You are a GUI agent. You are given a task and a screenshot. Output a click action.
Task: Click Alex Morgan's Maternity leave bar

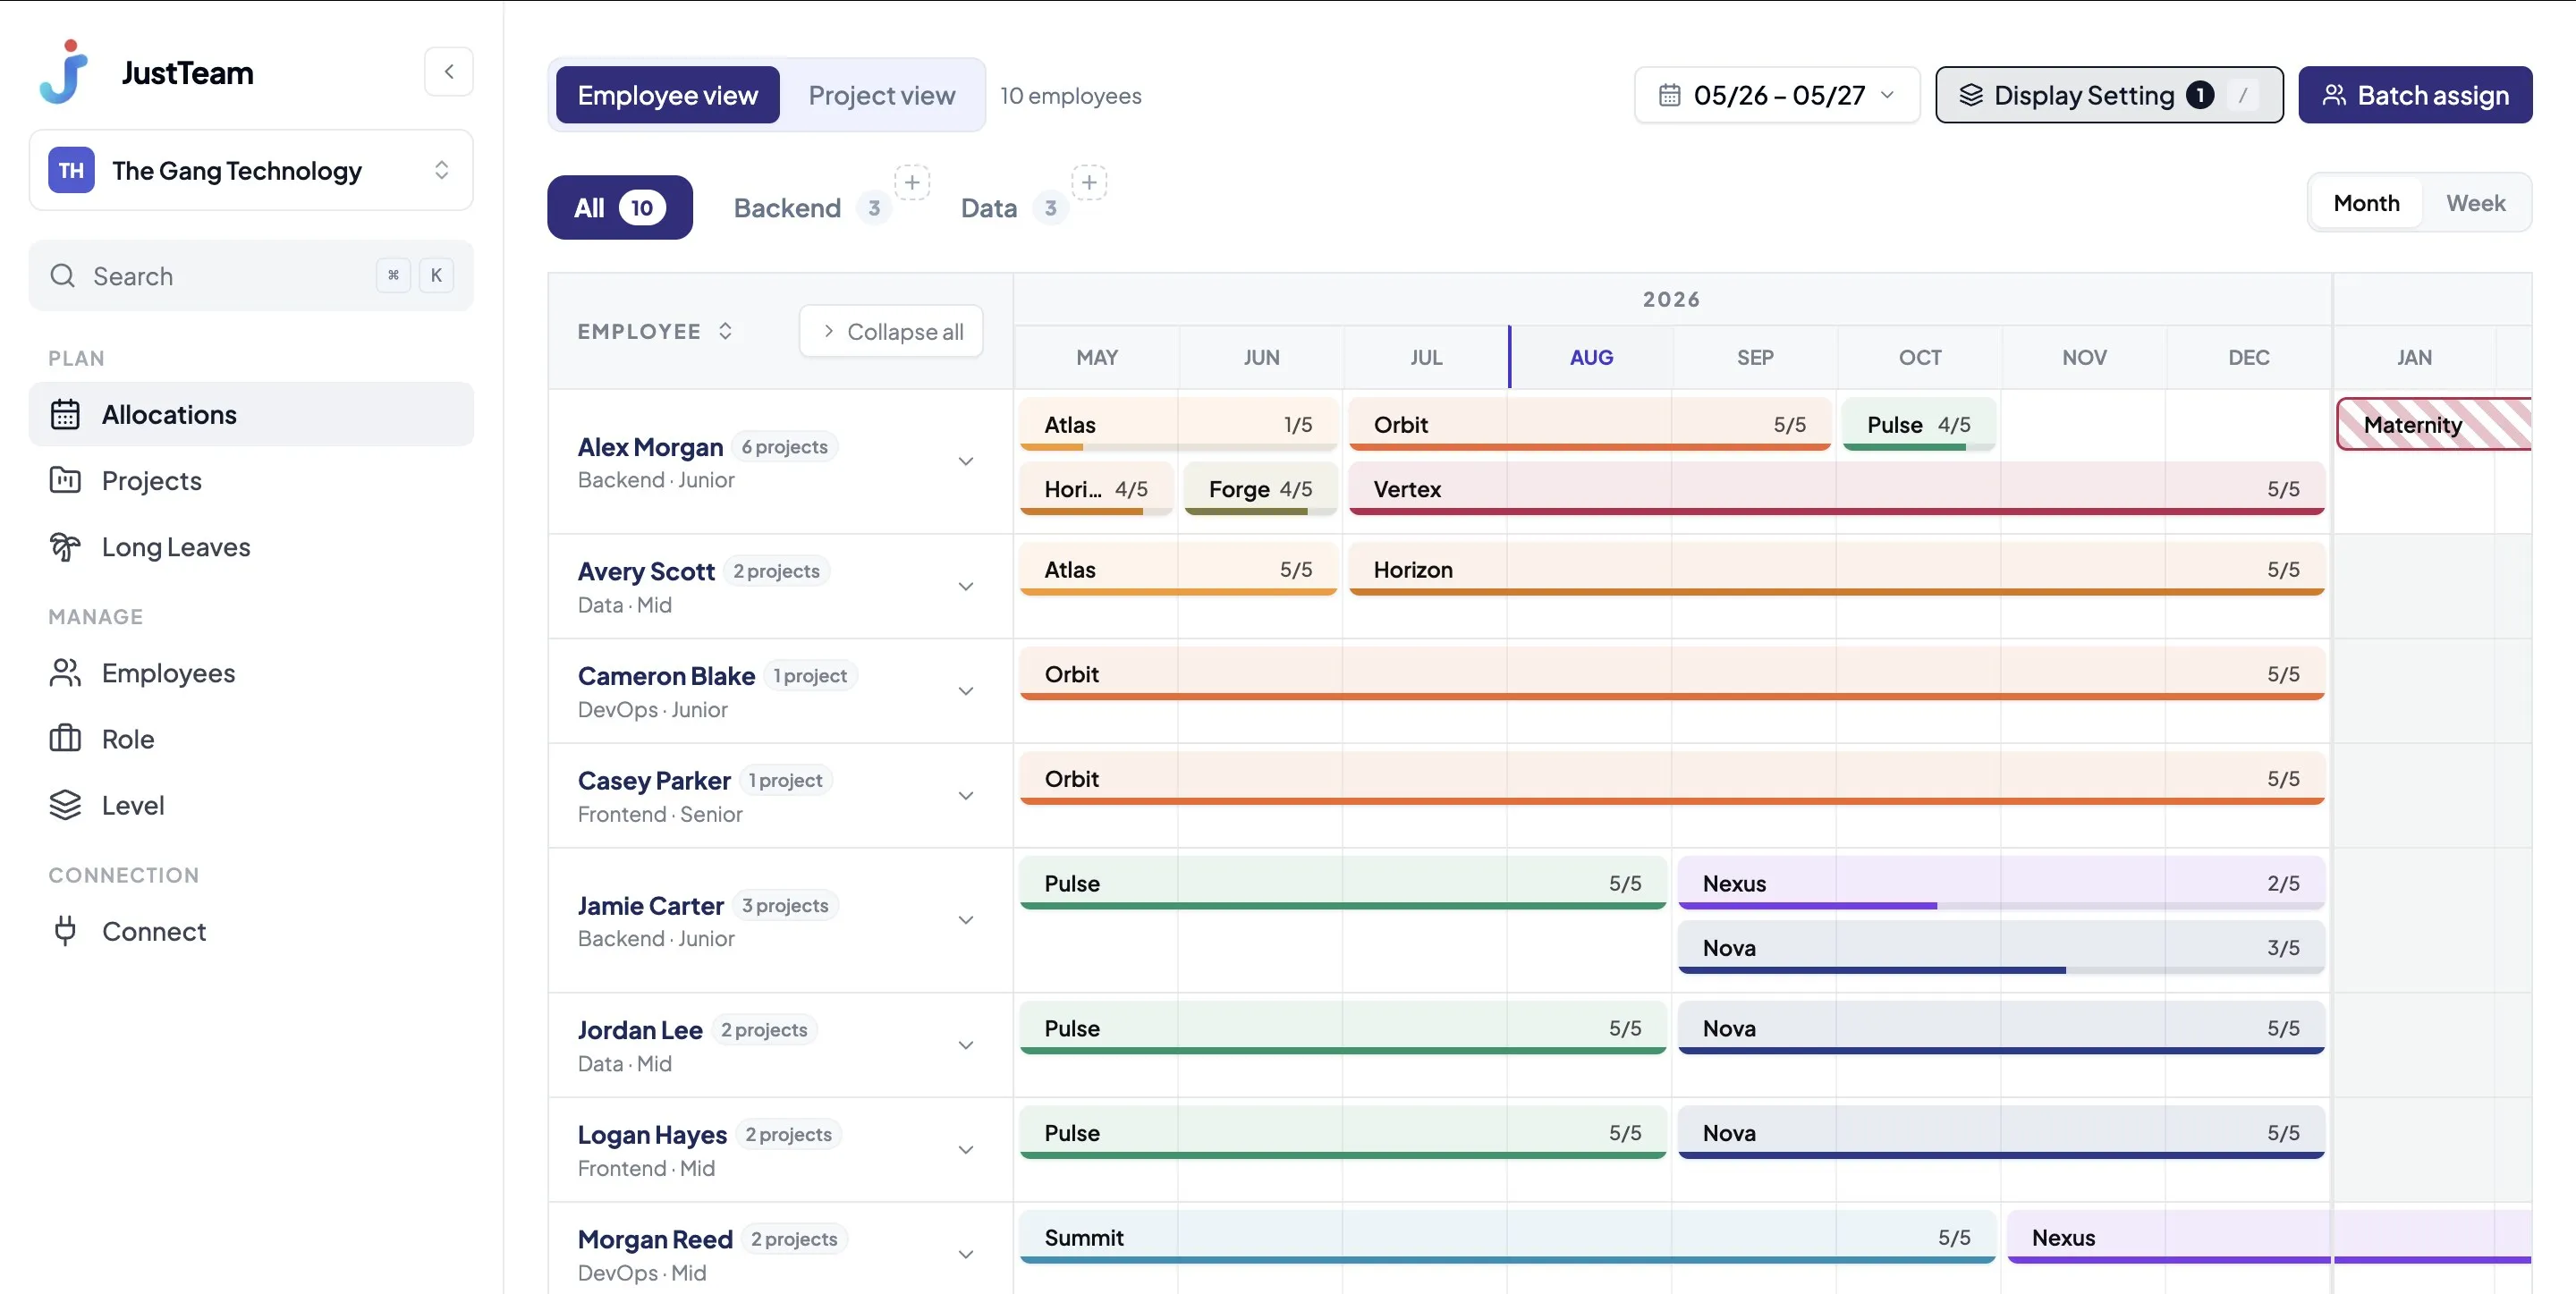tap(2433, 424)
